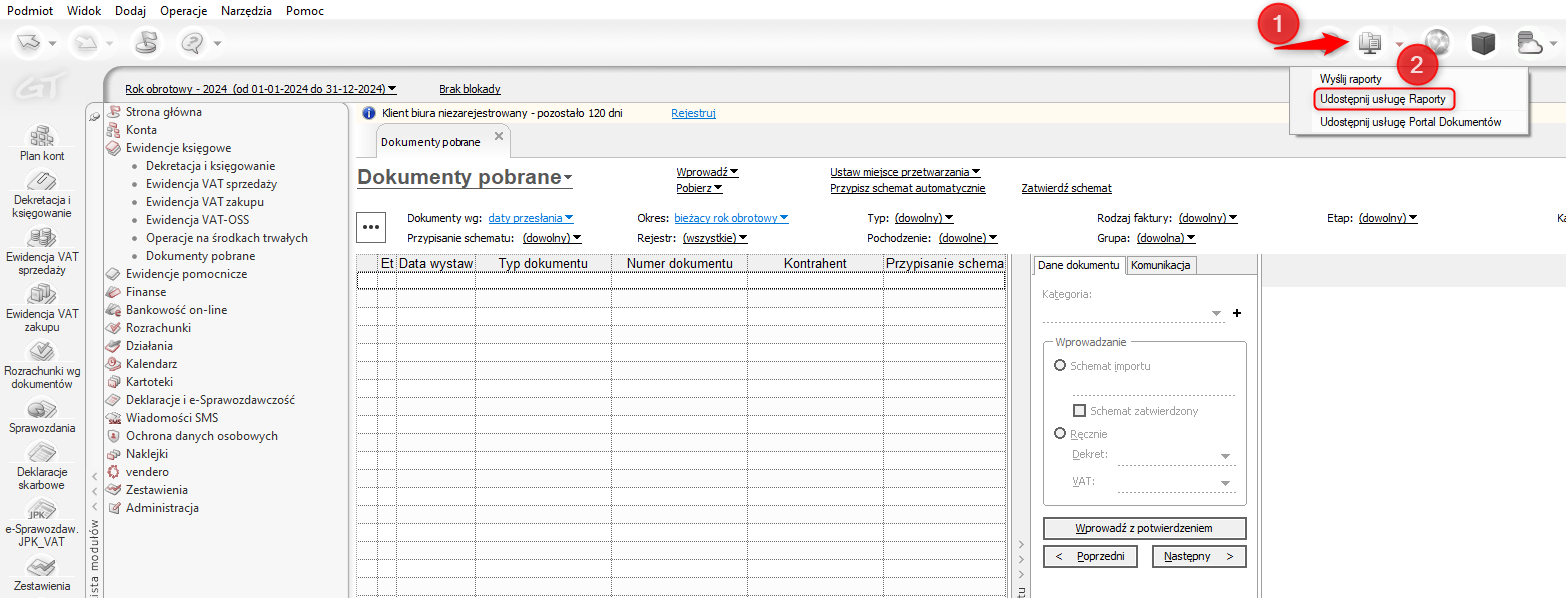Click the reports toolbar icon near arrow
Screen dimensions: 1566x598
tap(1369, 42)
